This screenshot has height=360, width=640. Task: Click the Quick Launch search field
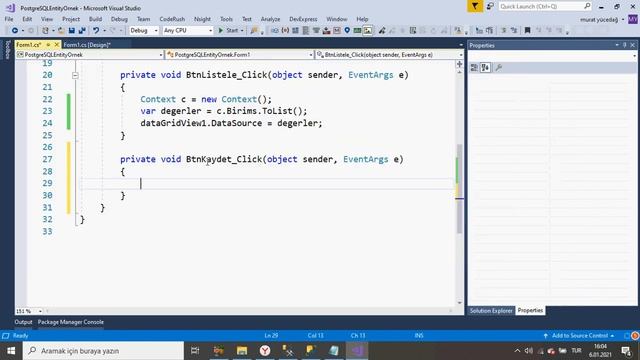(545, 6)
